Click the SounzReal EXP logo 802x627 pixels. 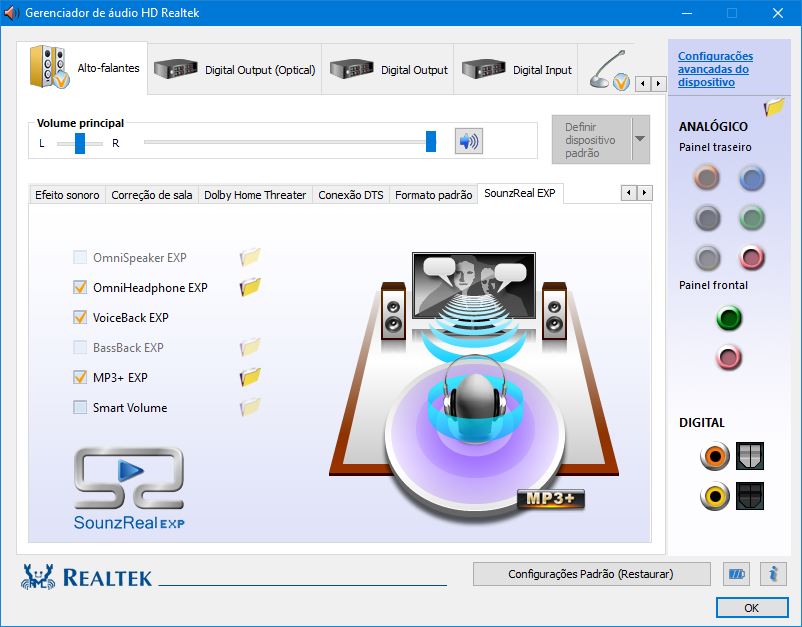129,488
